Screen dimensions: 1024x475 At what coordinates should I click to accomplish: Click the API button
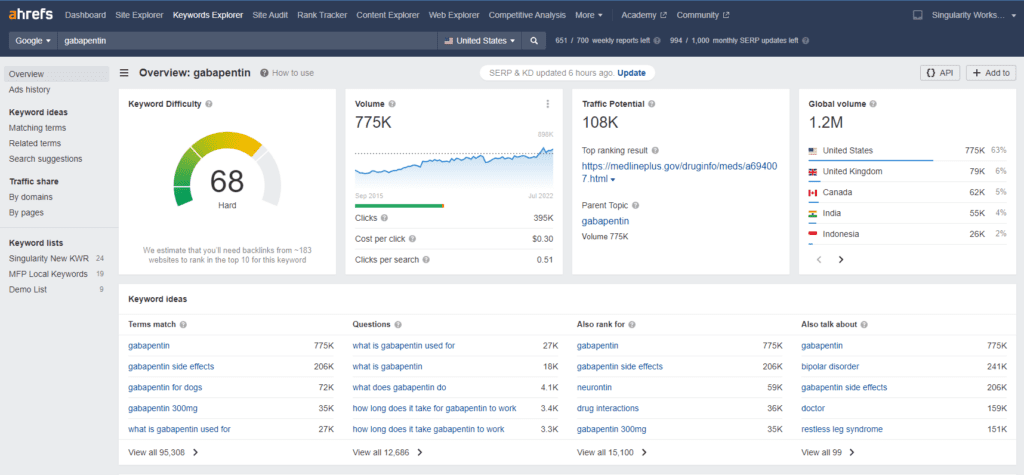(x=940, y=73)
